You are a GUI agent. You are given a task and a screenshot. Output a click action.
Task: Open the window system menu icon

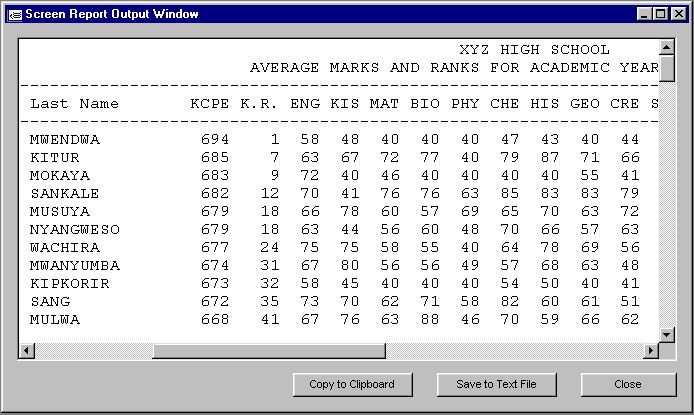click(x=12, y=14)
